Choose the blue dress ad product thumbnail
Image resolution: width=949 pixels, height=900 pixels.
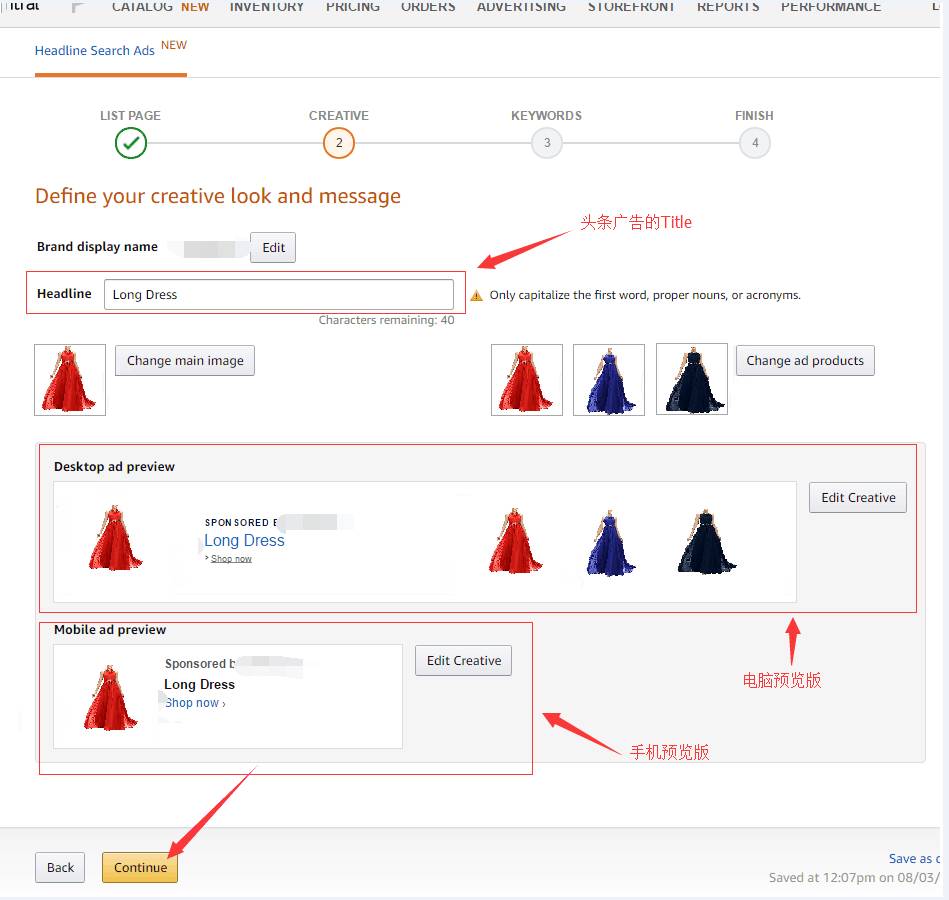tap(609, 380)
